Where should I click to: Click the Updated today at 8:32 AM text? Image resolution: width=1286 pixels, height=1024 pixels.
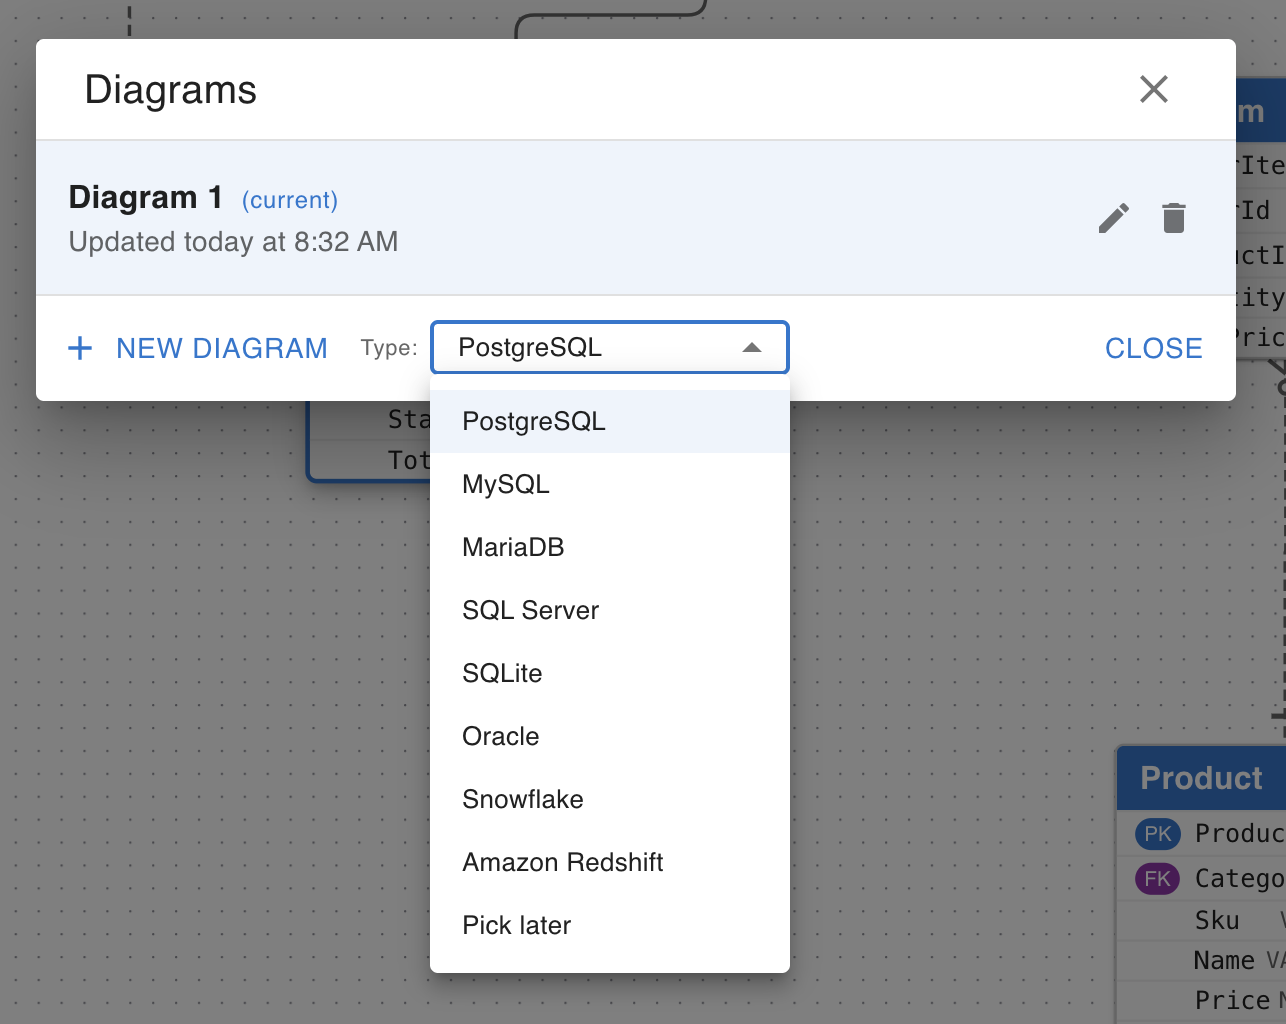click(x=233, y=242)
